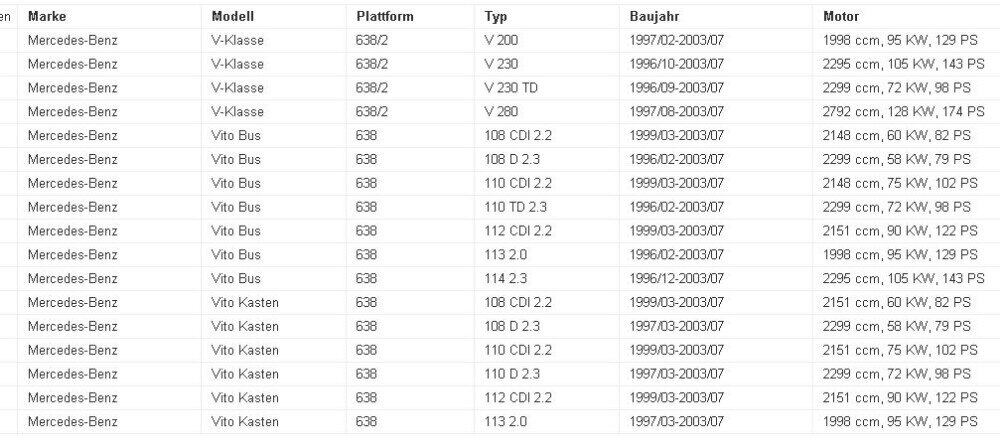Select the 114 2.3 type cell
The height and width of the screenshot is (448, 1000).
[x=508, y=279]
